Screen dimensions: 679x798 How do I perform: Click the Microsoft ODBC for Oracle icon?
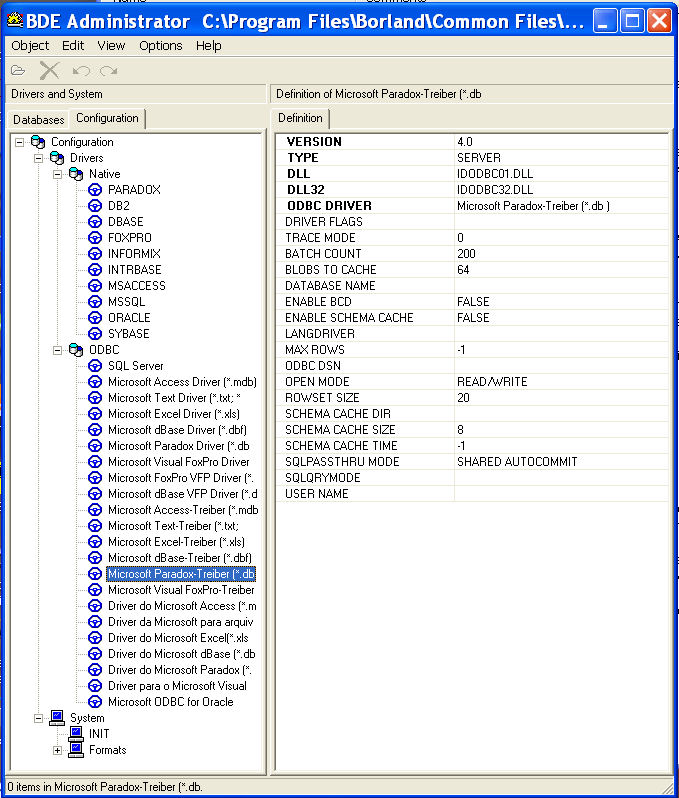coord(95,702)
